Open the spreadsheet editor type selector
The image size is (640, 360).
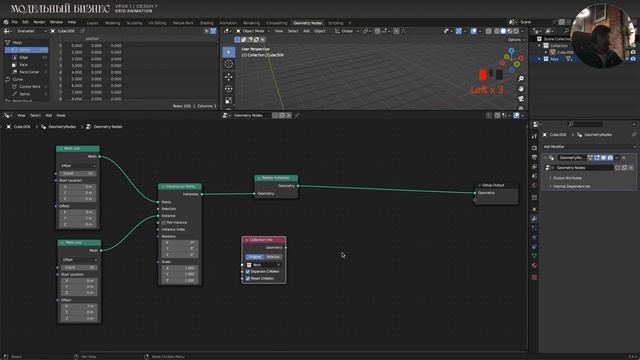(x=7, y=31)
